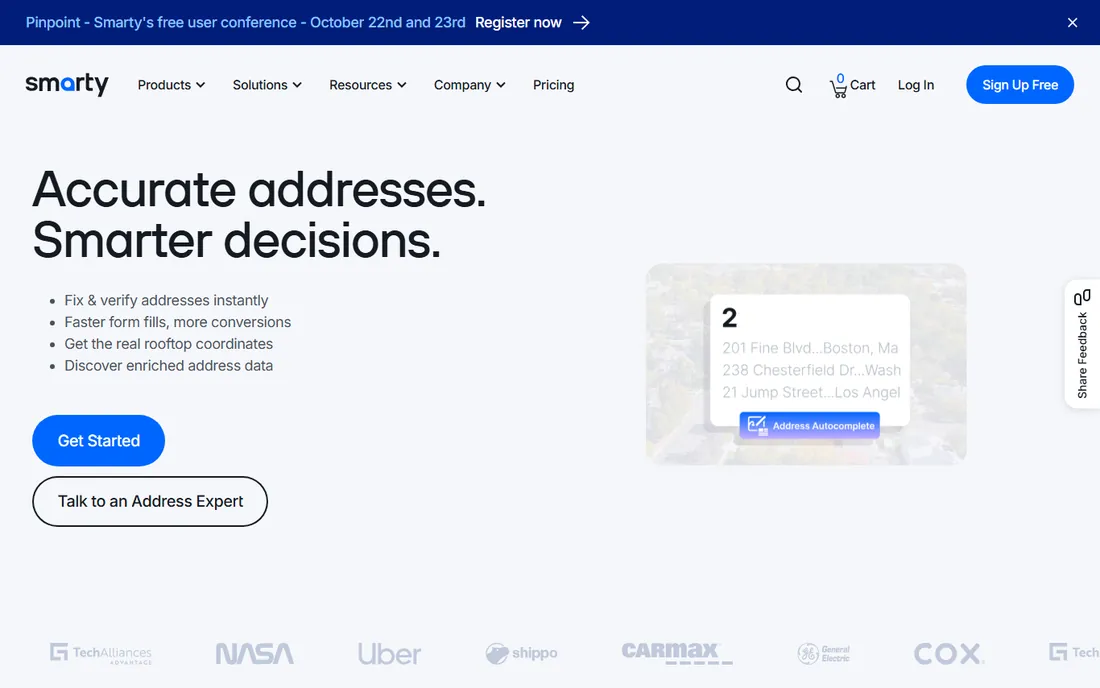Image resolution: width=1100 pixels, height=688 pixels.
Task: Select suggestion 21 Jump Street
Action: coord(811,392)
